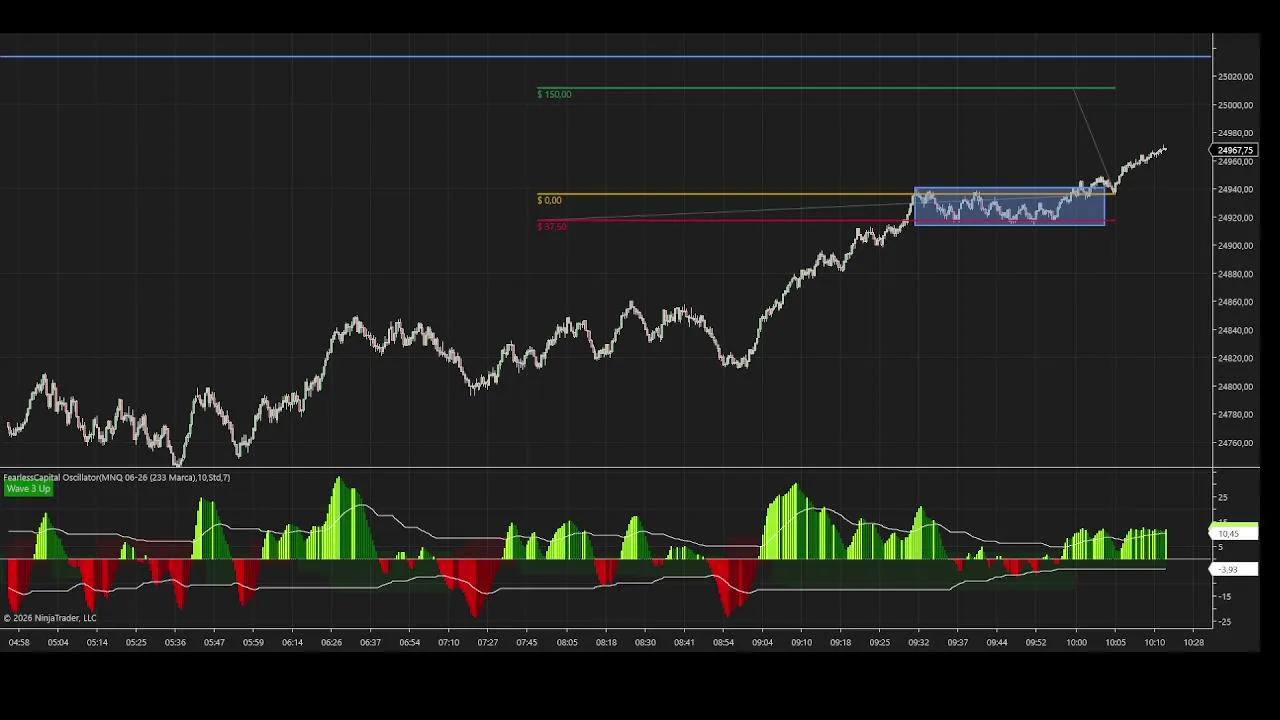Click the 10:00 time axis label
Viewport: 1280px width, 720px height.
click(x=1076, y=642)
